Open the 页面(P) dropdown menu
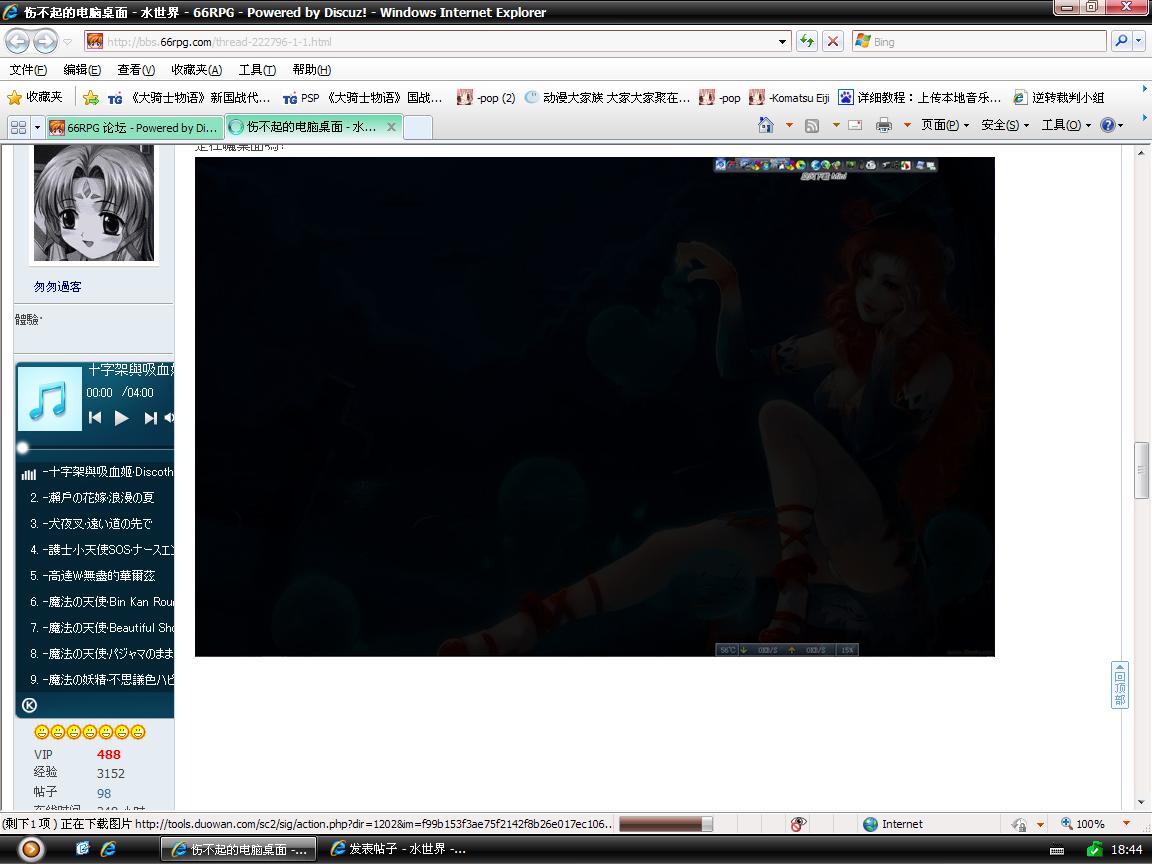 945,126
